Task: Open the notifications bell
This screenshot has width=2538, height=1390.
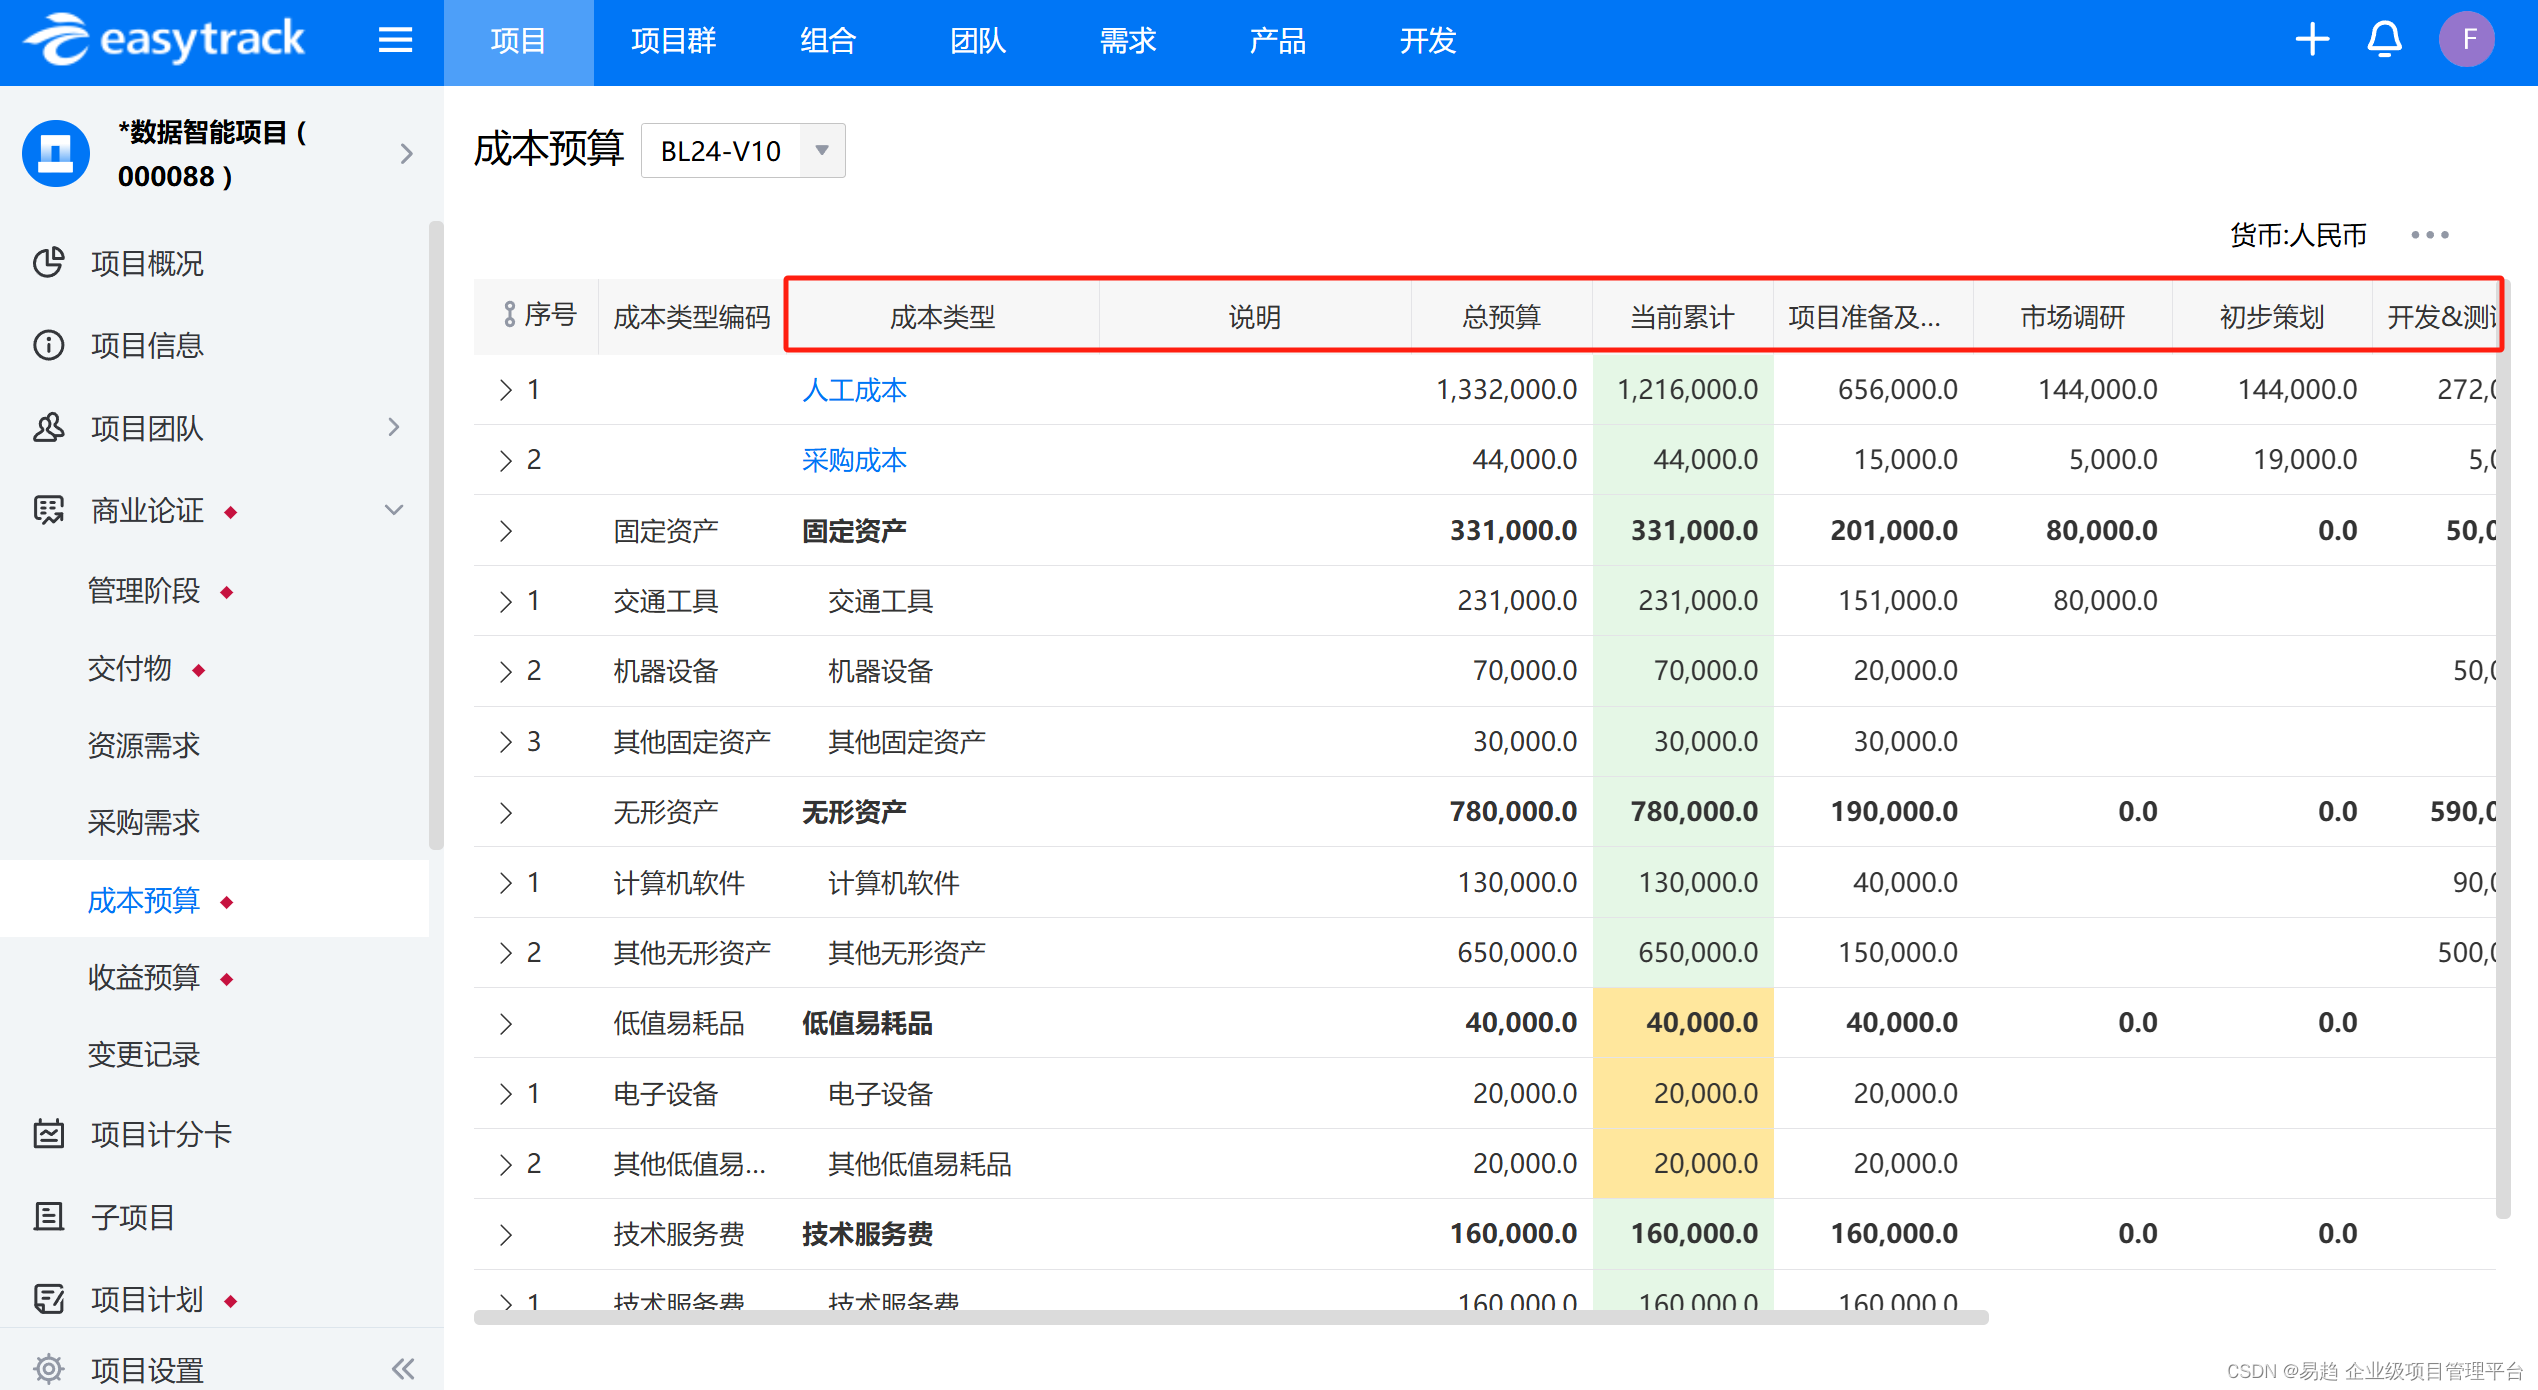Action: [x=2384, y=40]
